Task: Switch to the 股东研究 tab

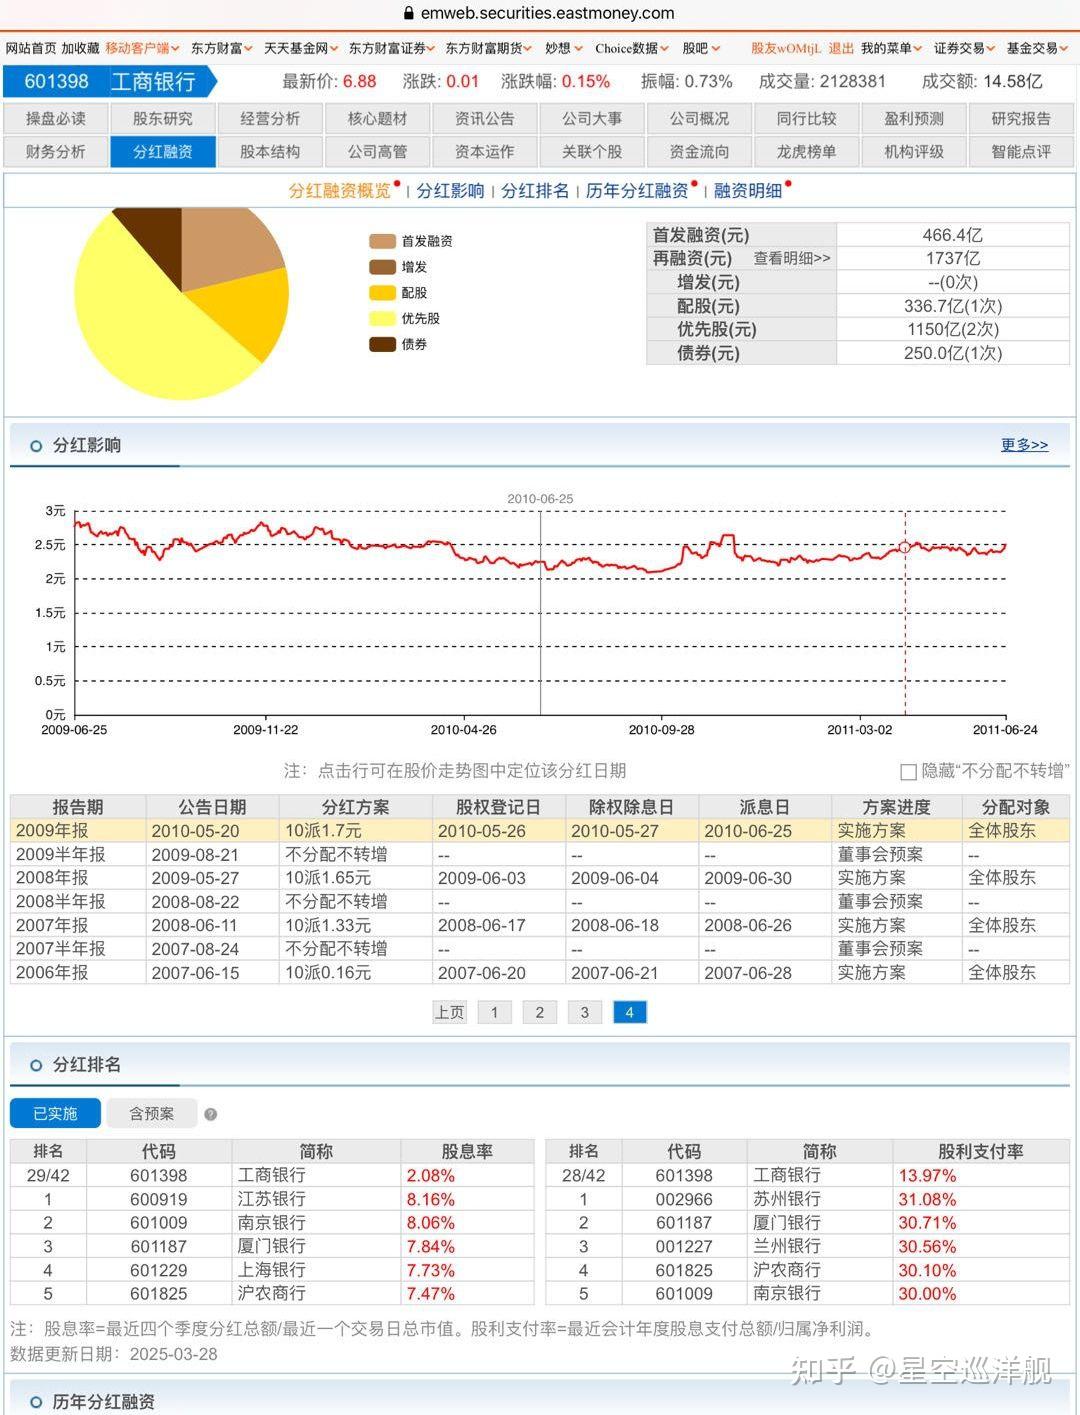Action: pyautogui.click(x=163, y=119)
